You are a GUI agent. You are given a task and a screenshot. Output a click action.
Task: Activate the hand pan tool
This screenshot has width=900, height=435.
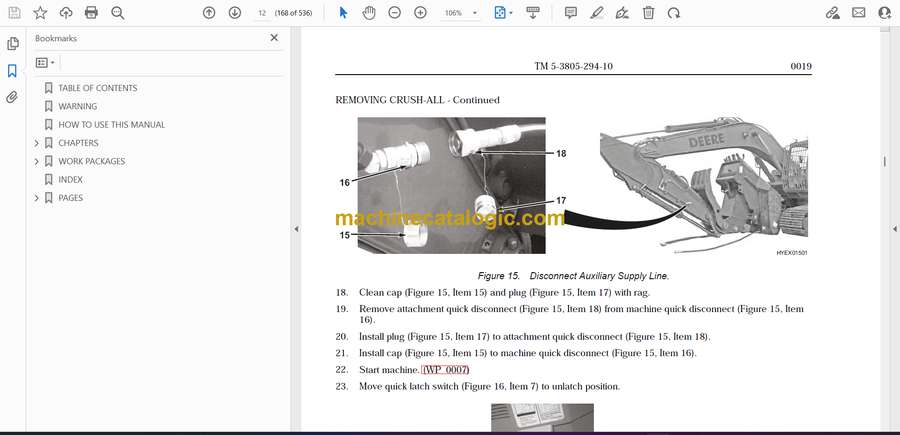click(368, 13)
